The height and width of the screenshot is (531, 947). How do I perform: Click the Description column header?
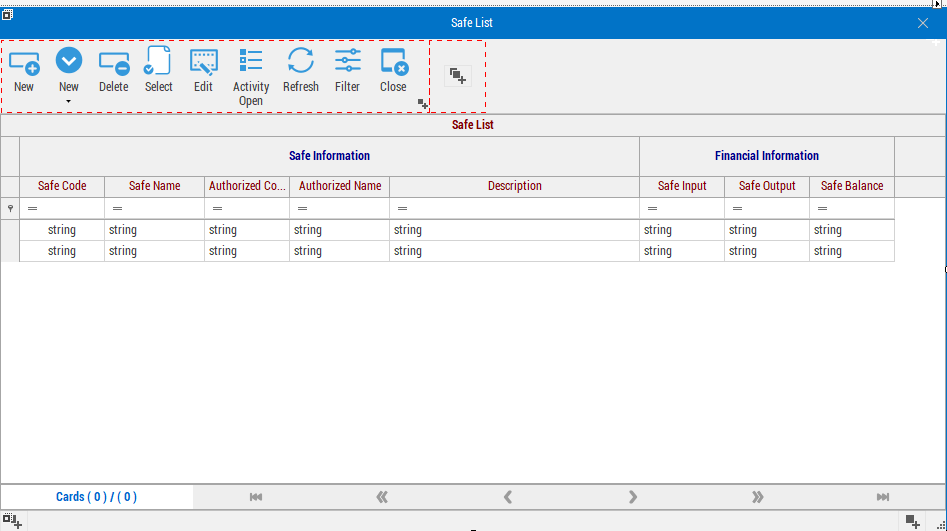pyautogui.click(x=515, y=186)
